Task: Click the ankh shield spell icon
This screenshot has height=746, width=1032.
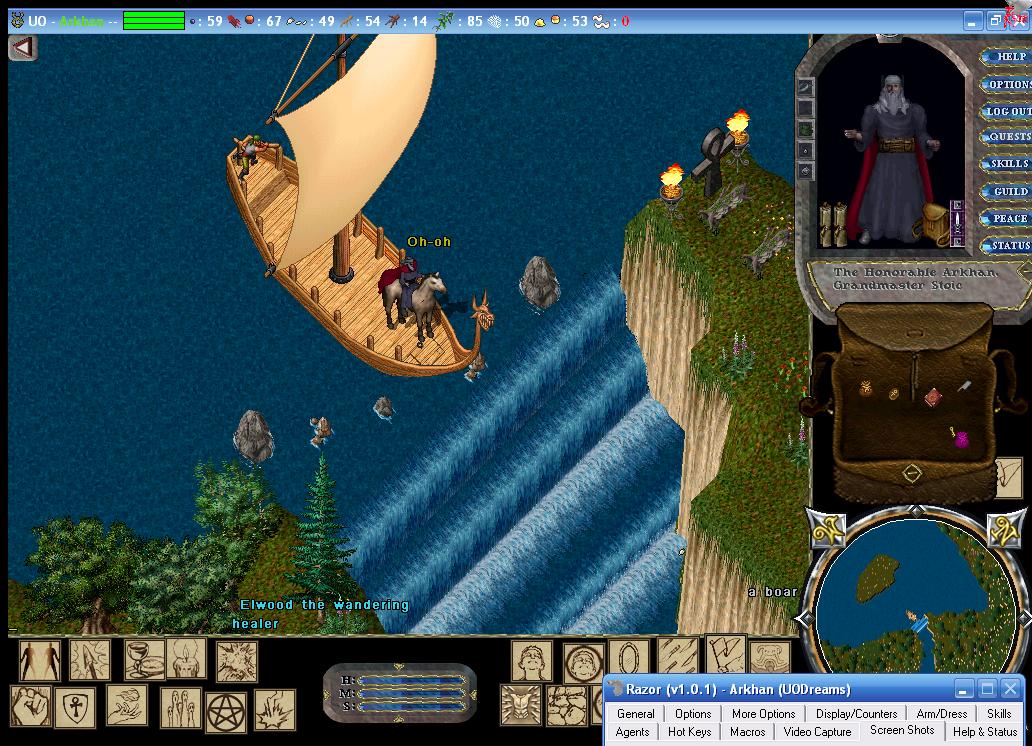Action: [75, 707]
